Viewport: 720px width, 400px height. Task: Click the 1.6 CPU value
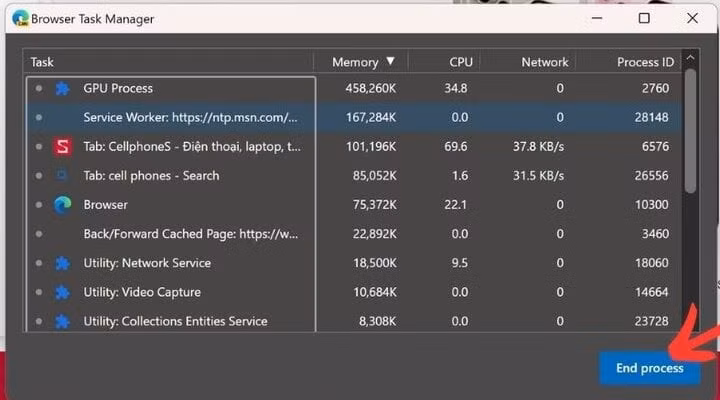[460, 175]
